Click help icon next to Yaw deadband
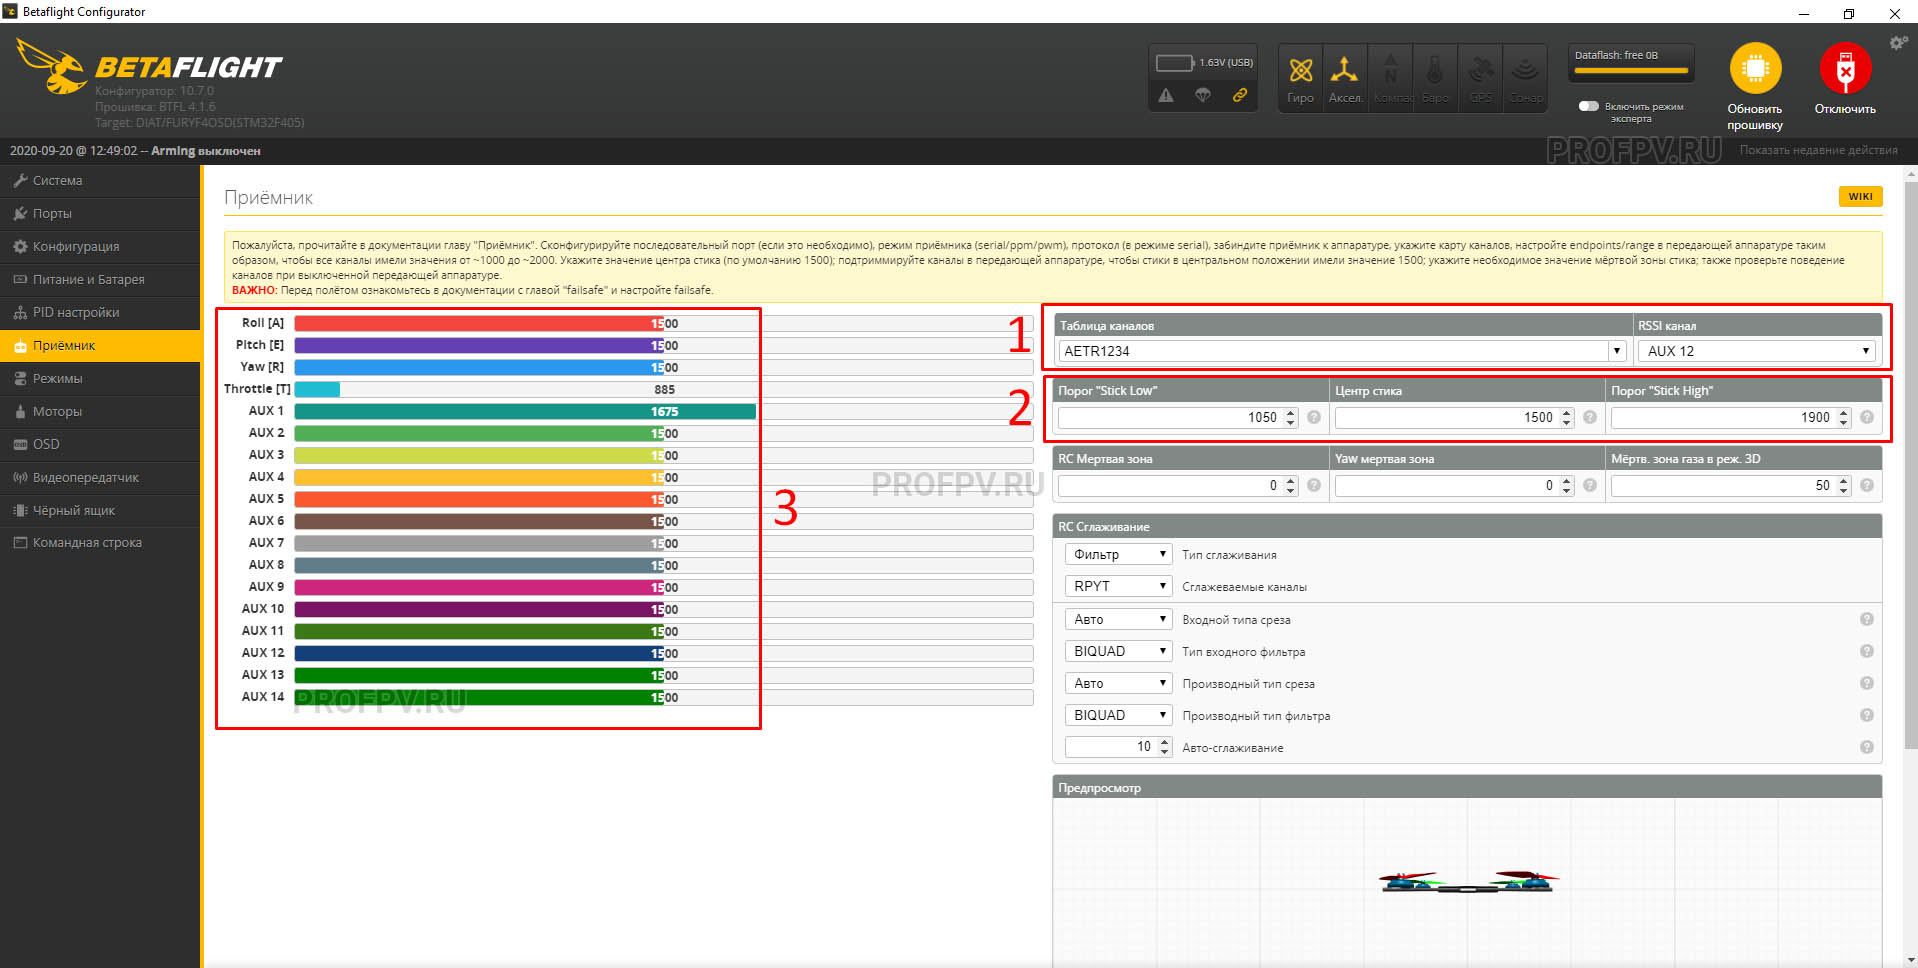This screenshot has width=1918, height=968. [1590, 485]
